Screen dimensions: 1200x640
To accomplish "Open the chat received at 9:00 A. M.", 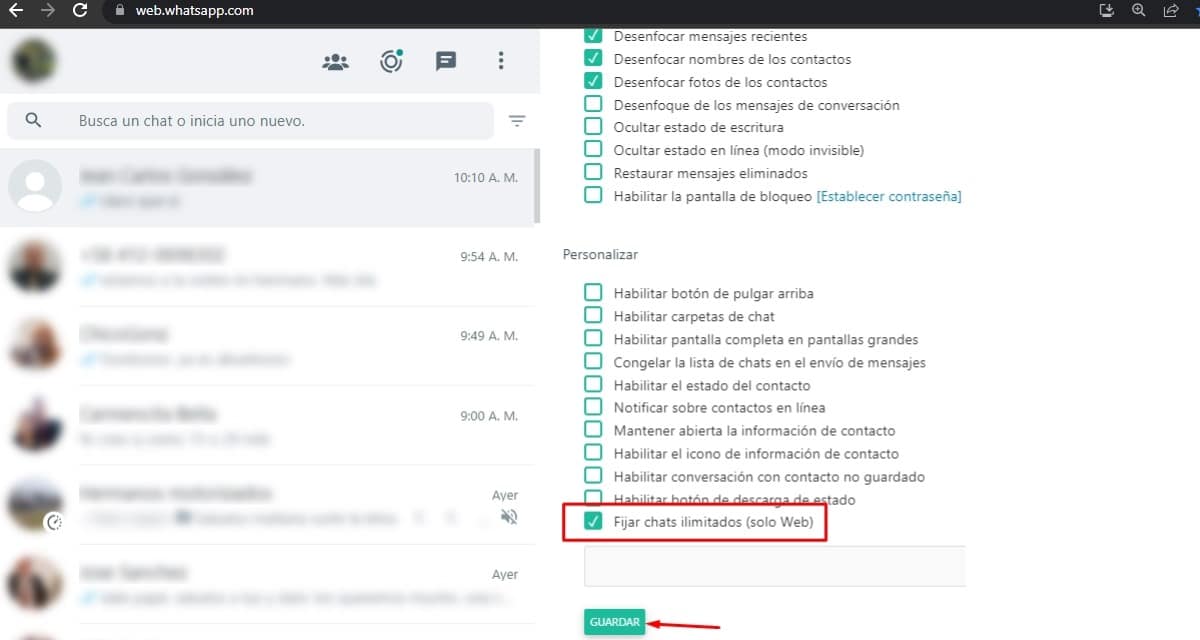I will [x=268, y=424].
